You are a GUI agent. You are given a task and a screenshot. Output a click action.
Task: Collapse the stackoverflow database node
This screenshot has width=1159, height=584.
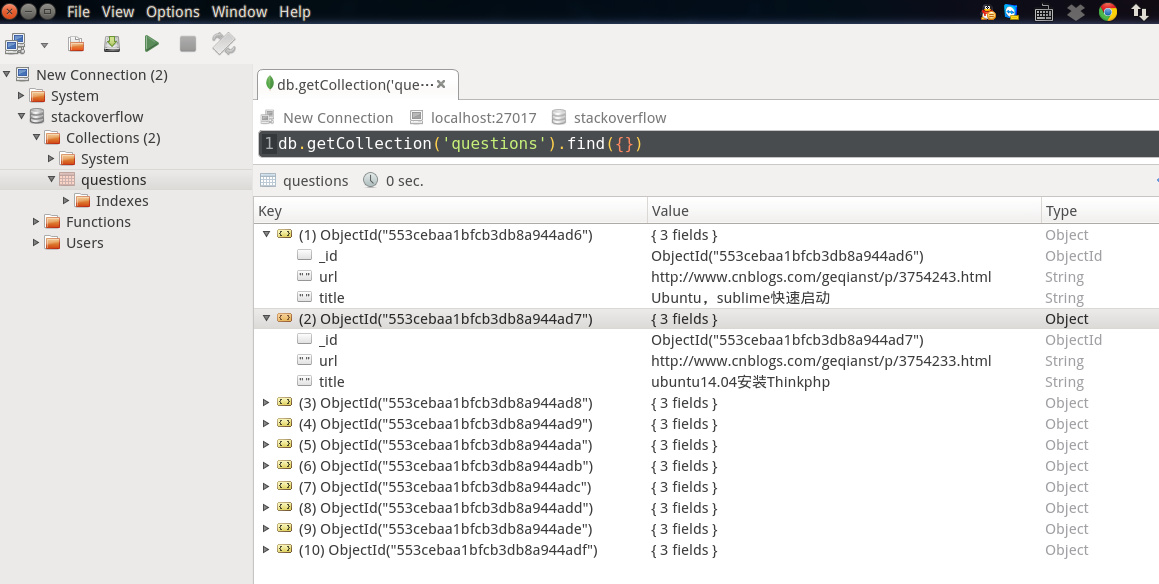click(21, 116)
